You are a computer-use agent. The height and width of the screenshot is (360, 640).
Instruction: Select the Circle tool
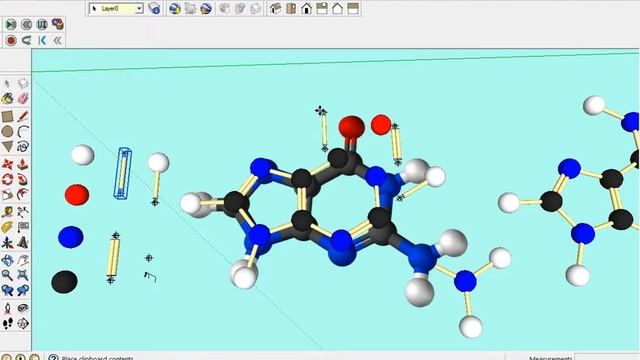(7, 131)
